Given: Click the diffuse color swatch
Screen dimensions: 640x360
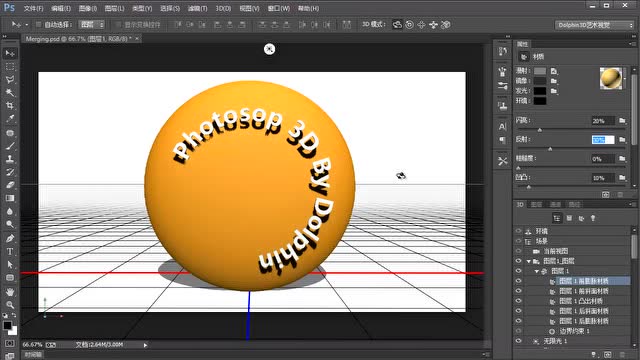Looking at the screenshot, I should tap(540, 71).
